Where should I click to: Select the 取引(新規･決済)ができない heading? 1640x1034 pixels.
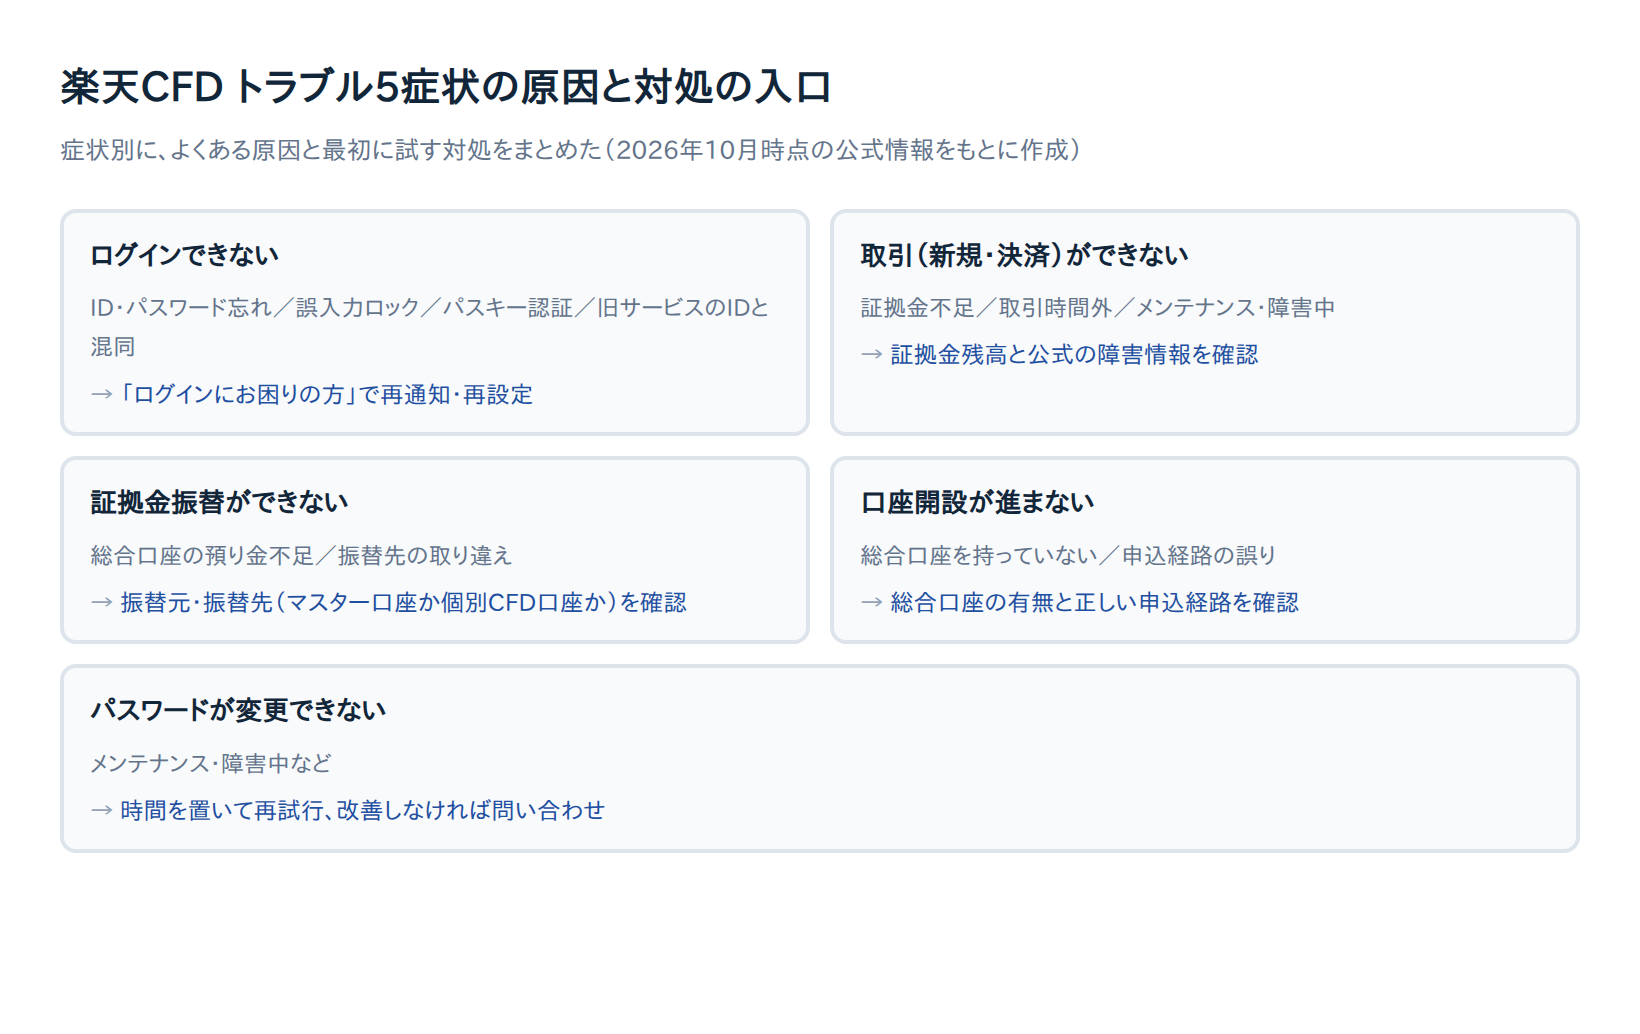pyautogui.click(x=1024, y=255)
